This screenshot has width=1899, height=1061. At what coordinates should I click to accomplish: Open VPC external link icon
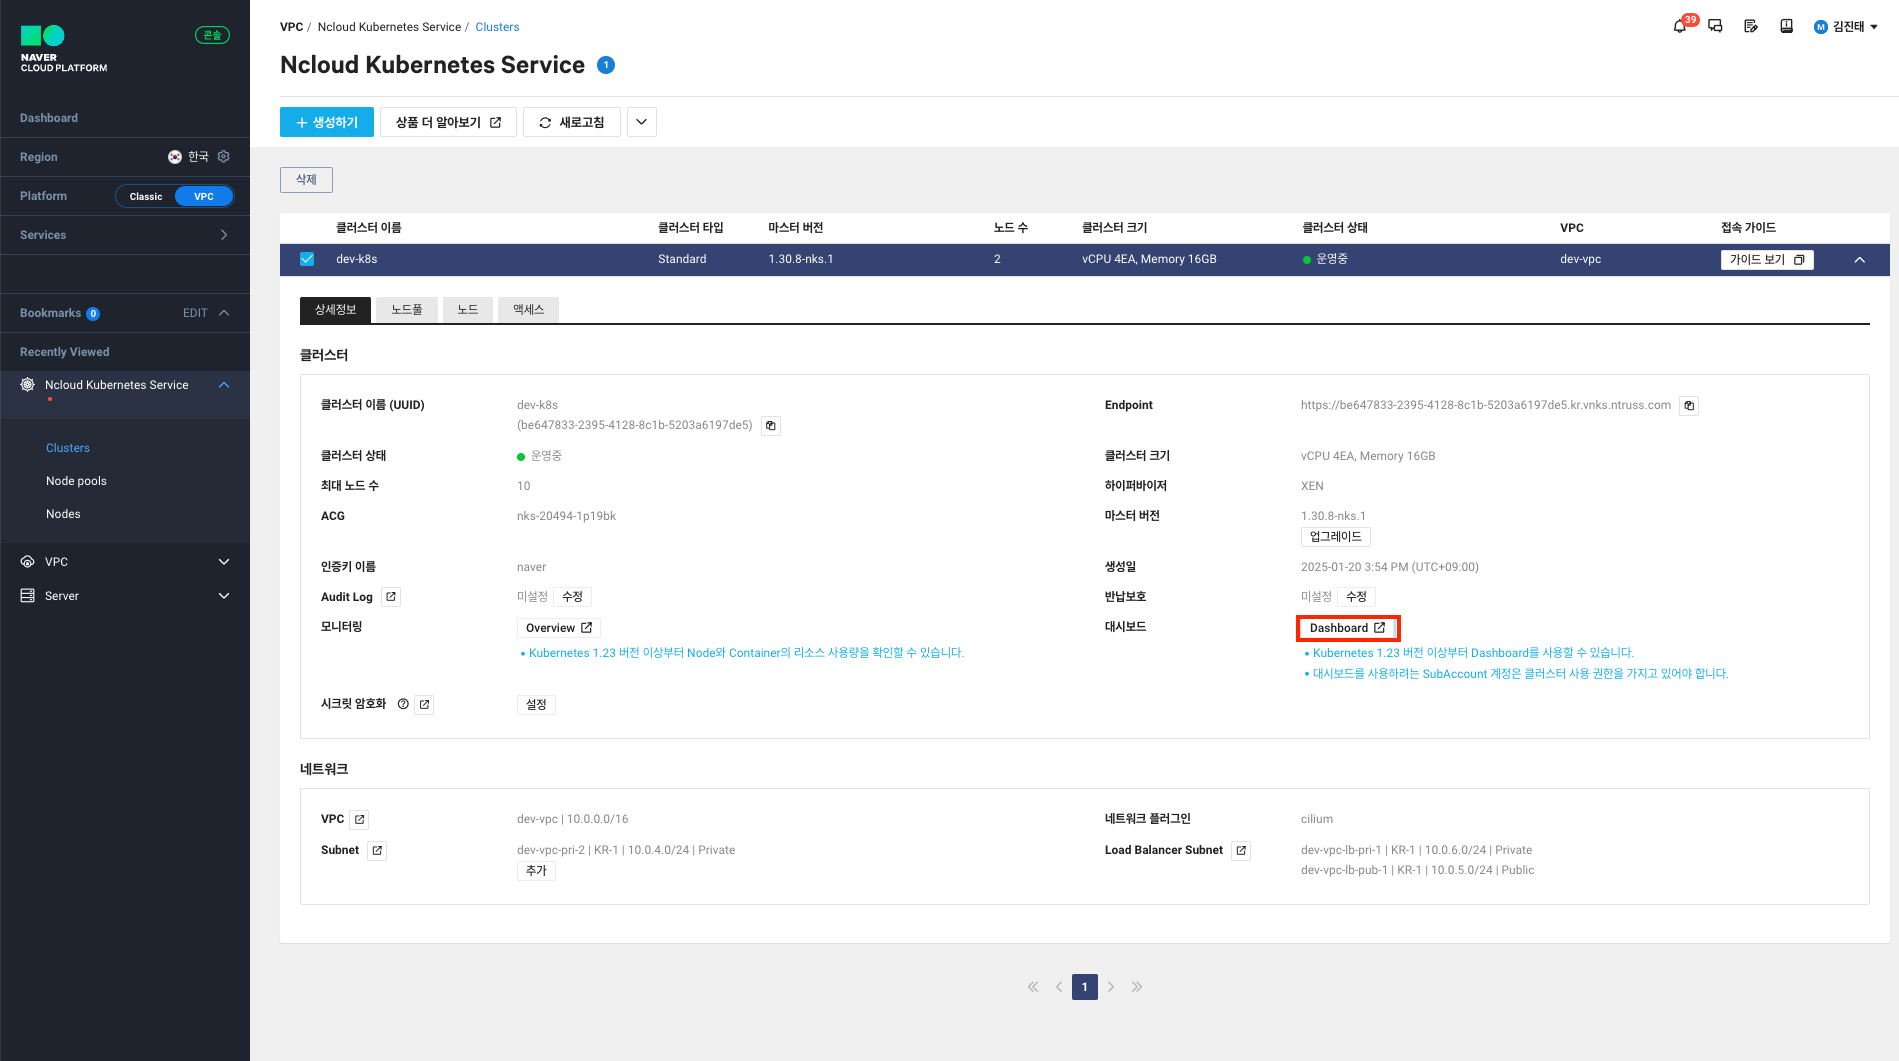click(360, 820)
